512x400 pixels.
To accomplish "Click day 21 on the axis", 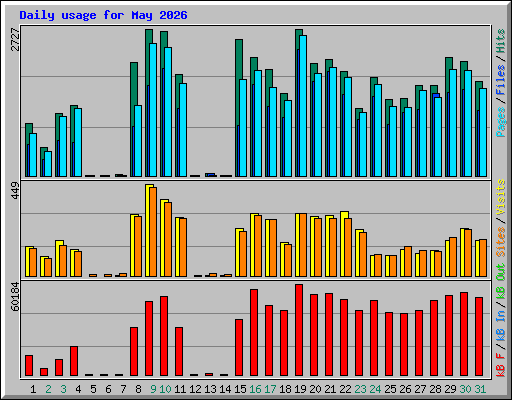I will 330,389.
